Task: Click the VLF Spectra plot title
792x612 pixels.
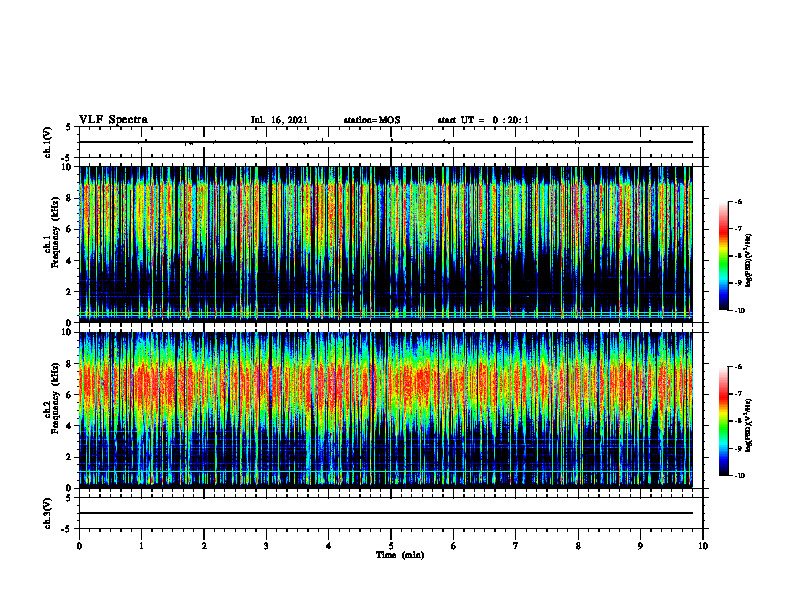Action: click(x=113, y=120)
